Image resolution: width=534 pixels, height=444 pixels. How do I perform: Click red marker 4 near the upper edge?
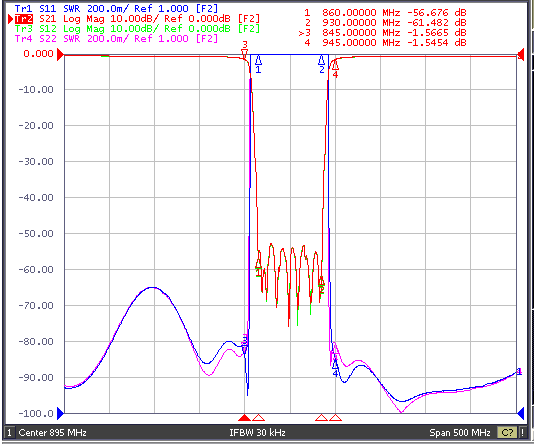coord(335,64)
